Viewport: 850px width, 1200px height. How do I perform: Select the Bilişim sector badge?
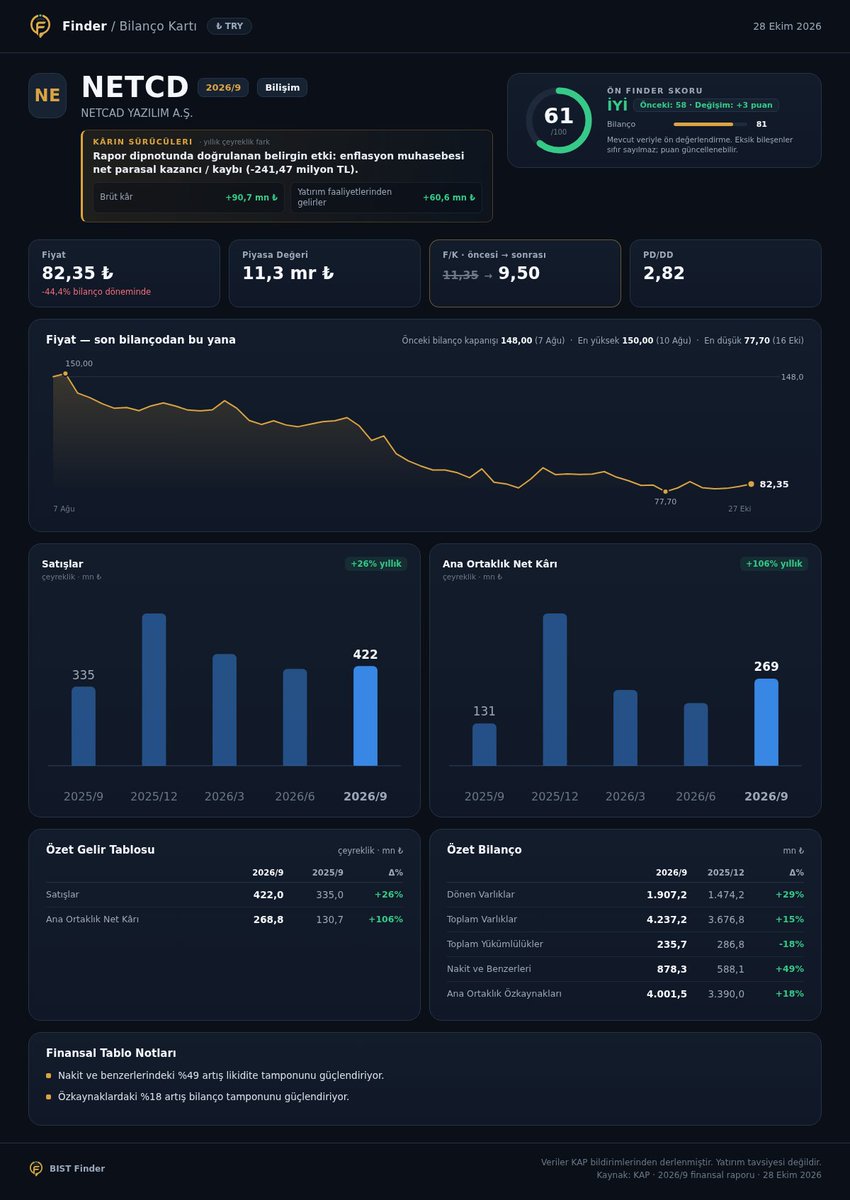coord(282,87)
